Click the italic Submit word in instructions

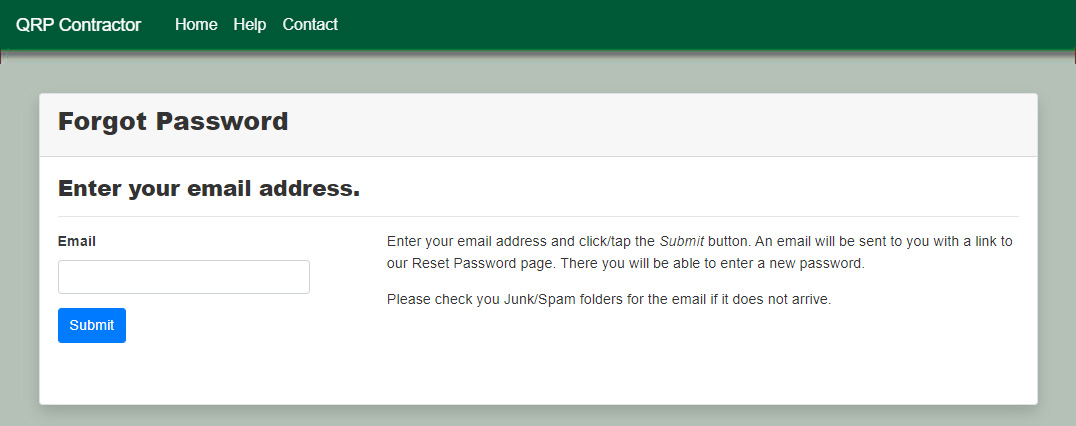681,241
